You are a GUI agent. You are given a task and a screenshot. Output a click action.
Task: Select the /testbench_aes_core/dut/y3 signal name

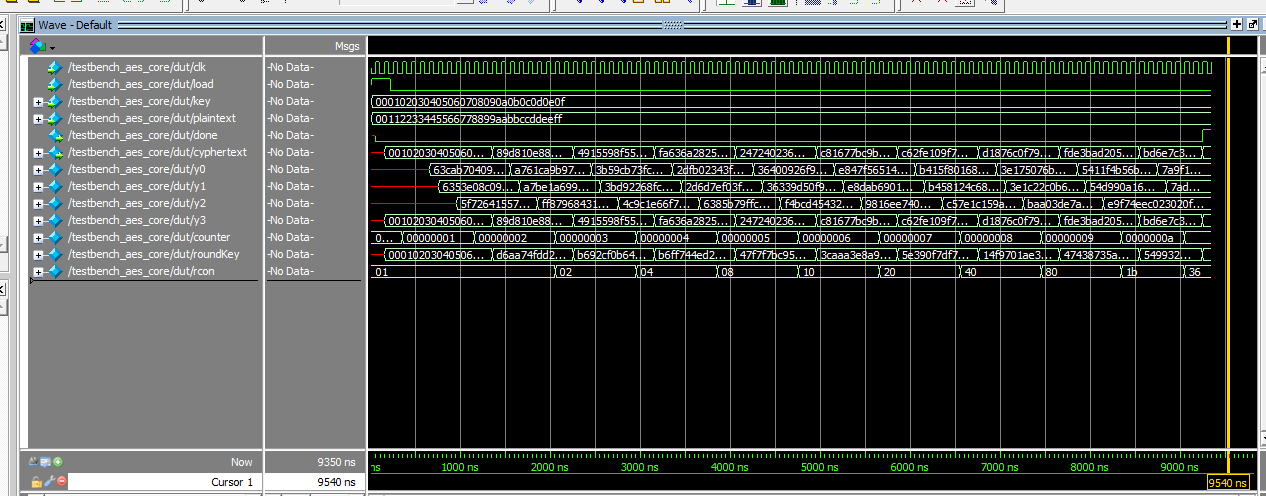[137, 220]
